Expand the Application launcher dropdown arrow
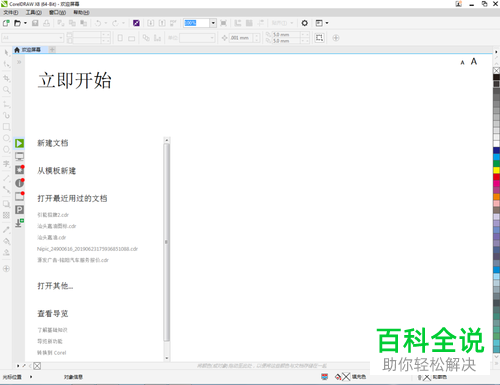 tap(327, 23)
